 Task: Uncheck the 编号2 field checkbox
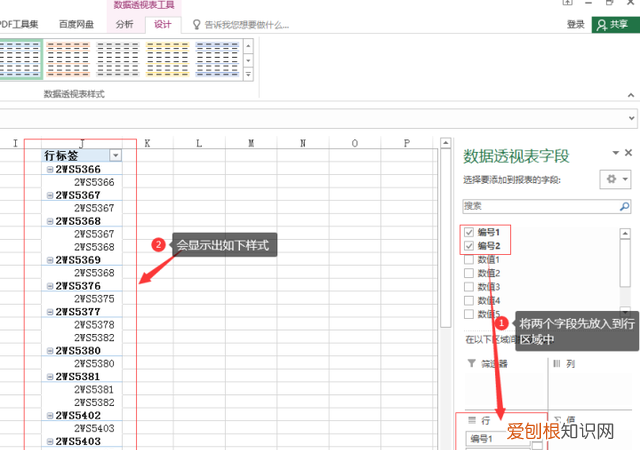pos(469,246)
